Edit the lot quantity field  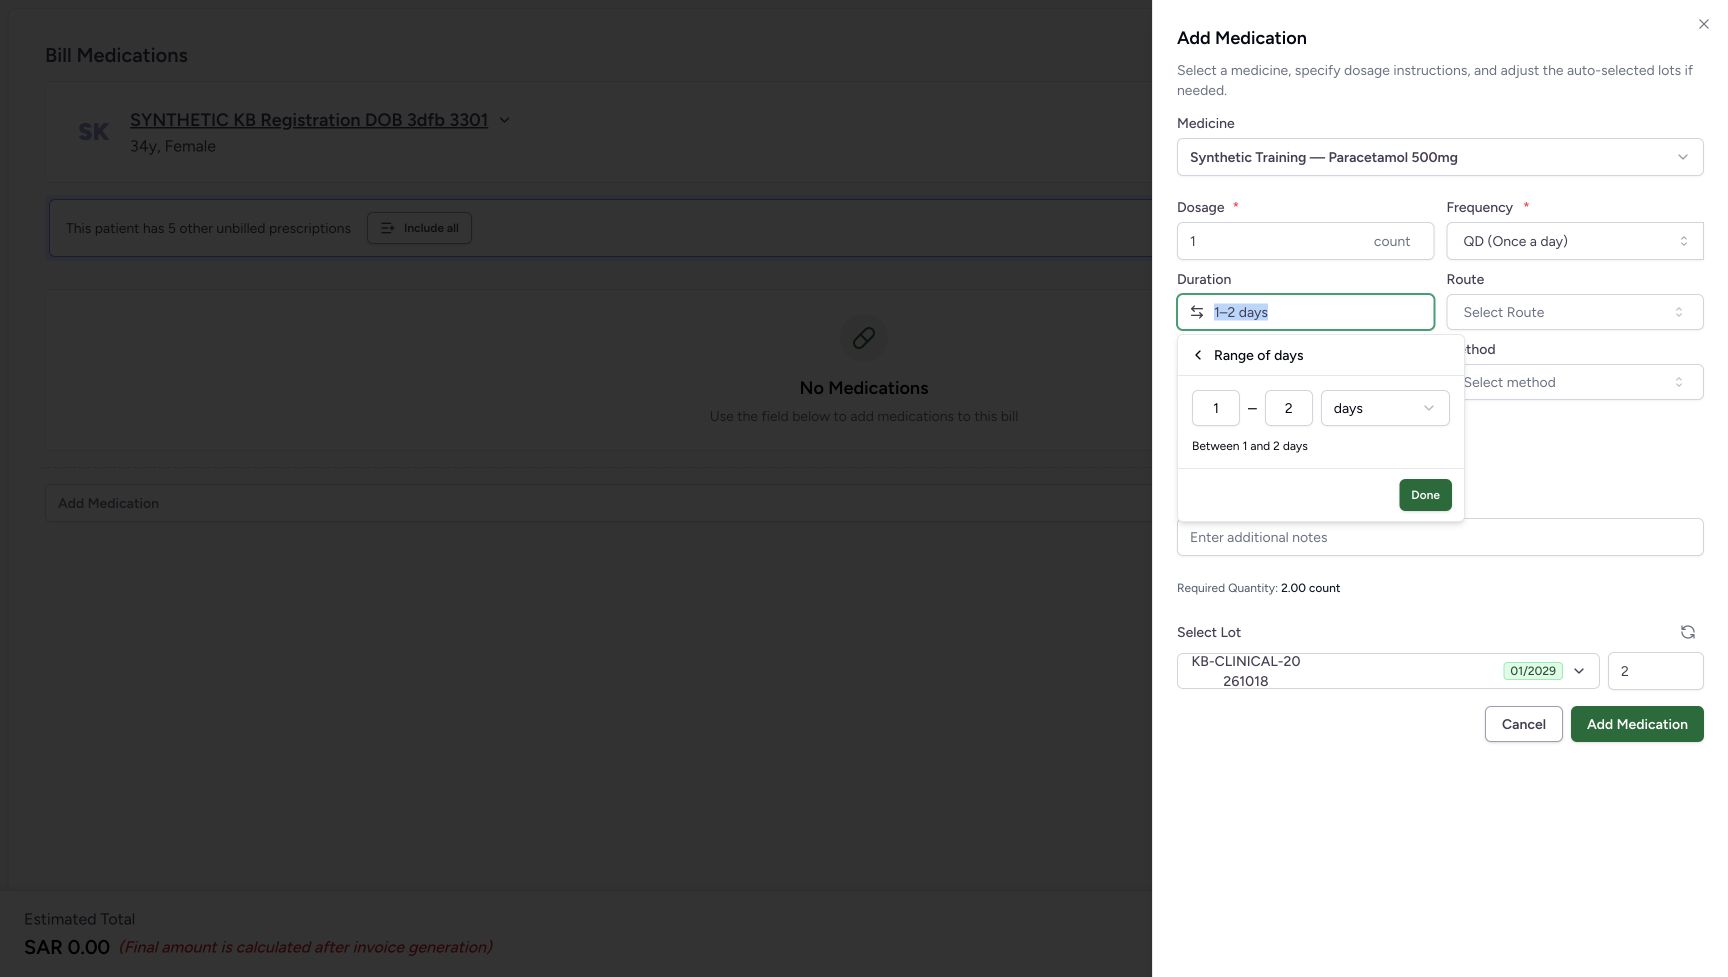[1655, 671]
